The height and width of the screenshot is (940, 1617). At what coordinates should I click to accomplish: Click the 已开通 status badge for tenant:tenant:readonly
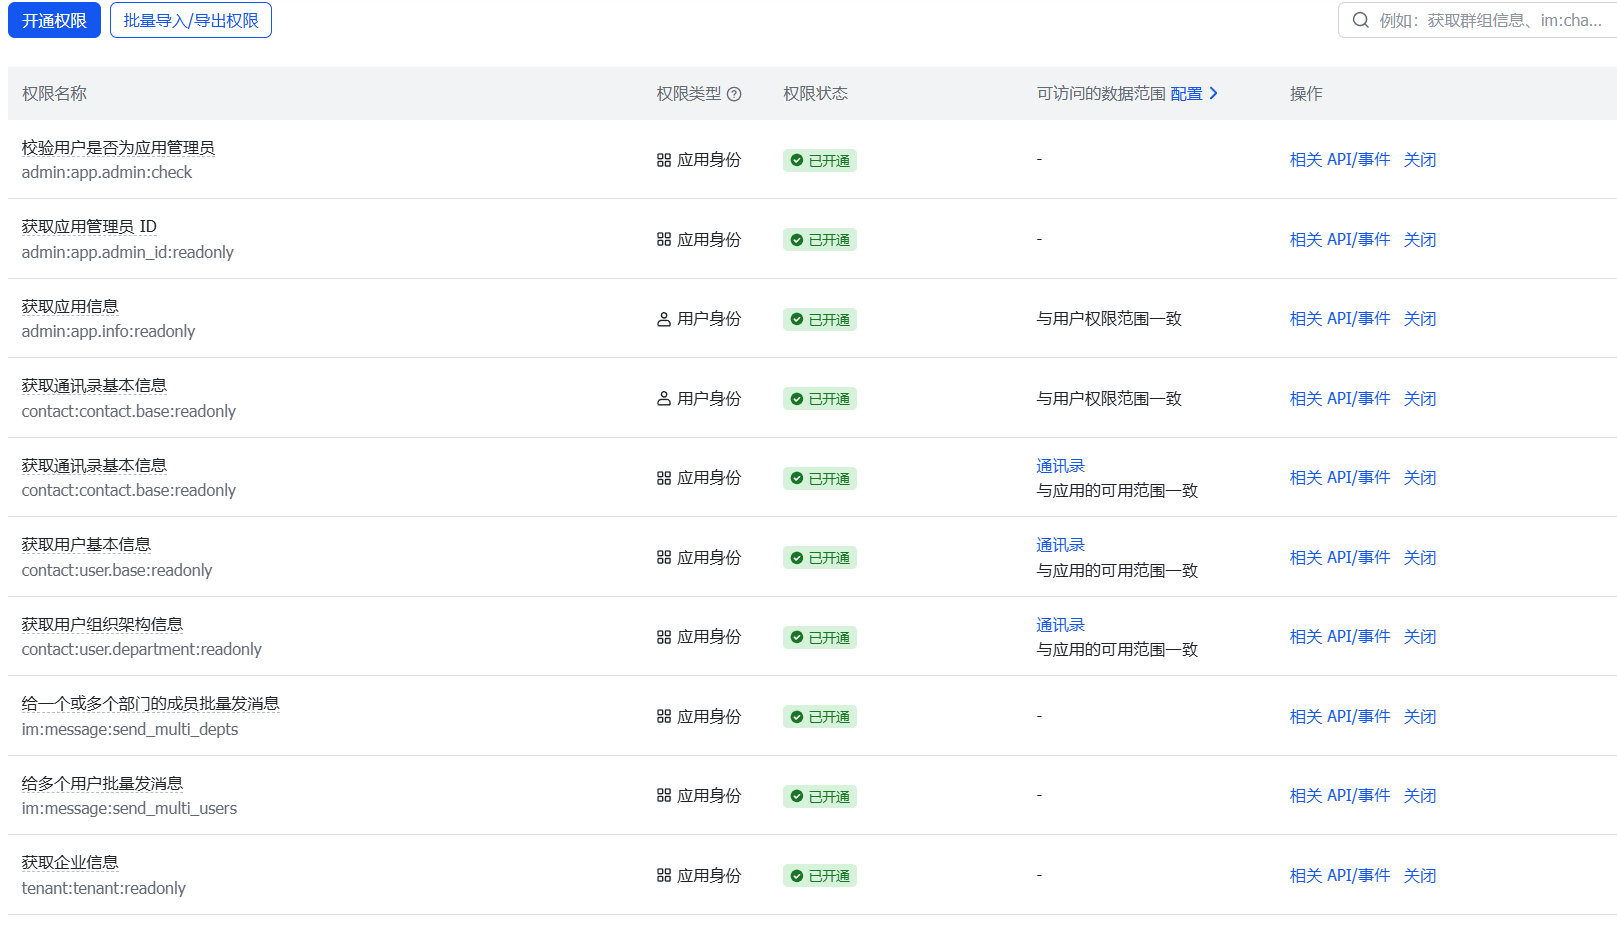pyautogui.click(x=819, y=876)
